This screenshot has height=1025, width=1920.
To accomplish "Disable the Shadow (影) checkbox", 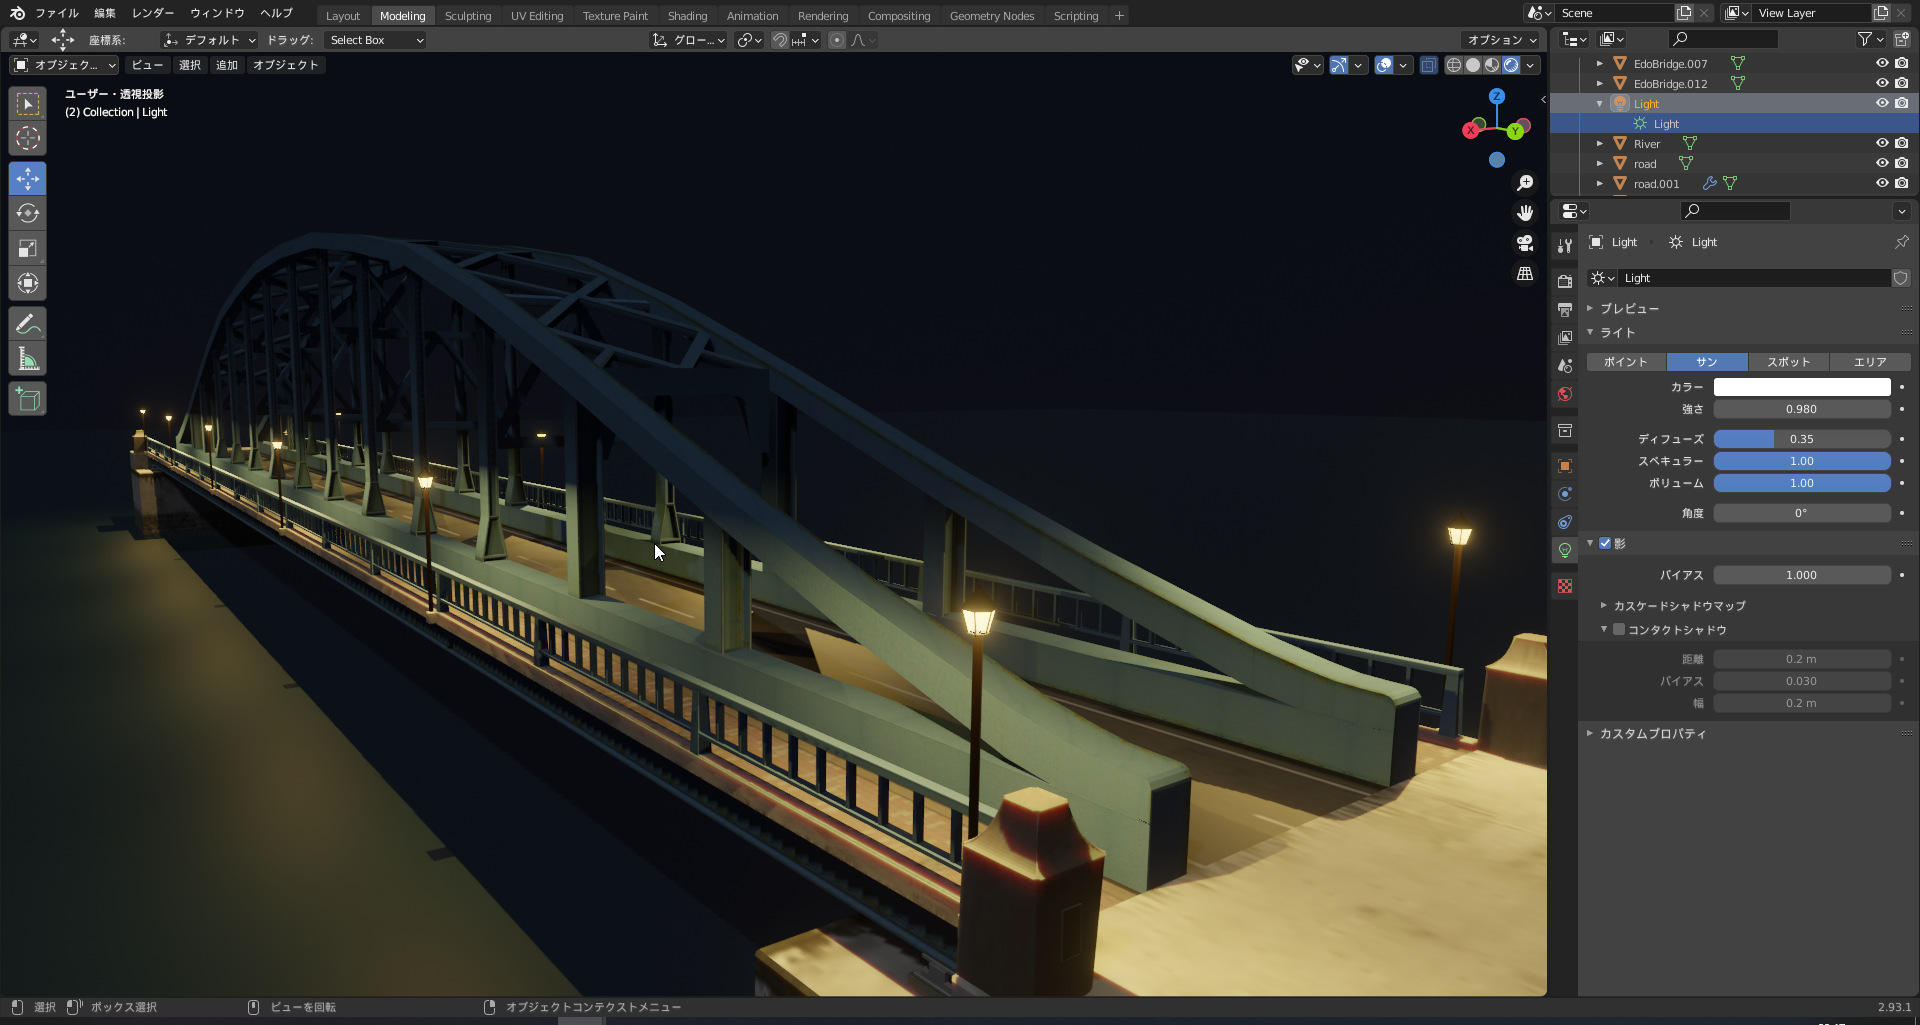I will (x=1605, y=543).
